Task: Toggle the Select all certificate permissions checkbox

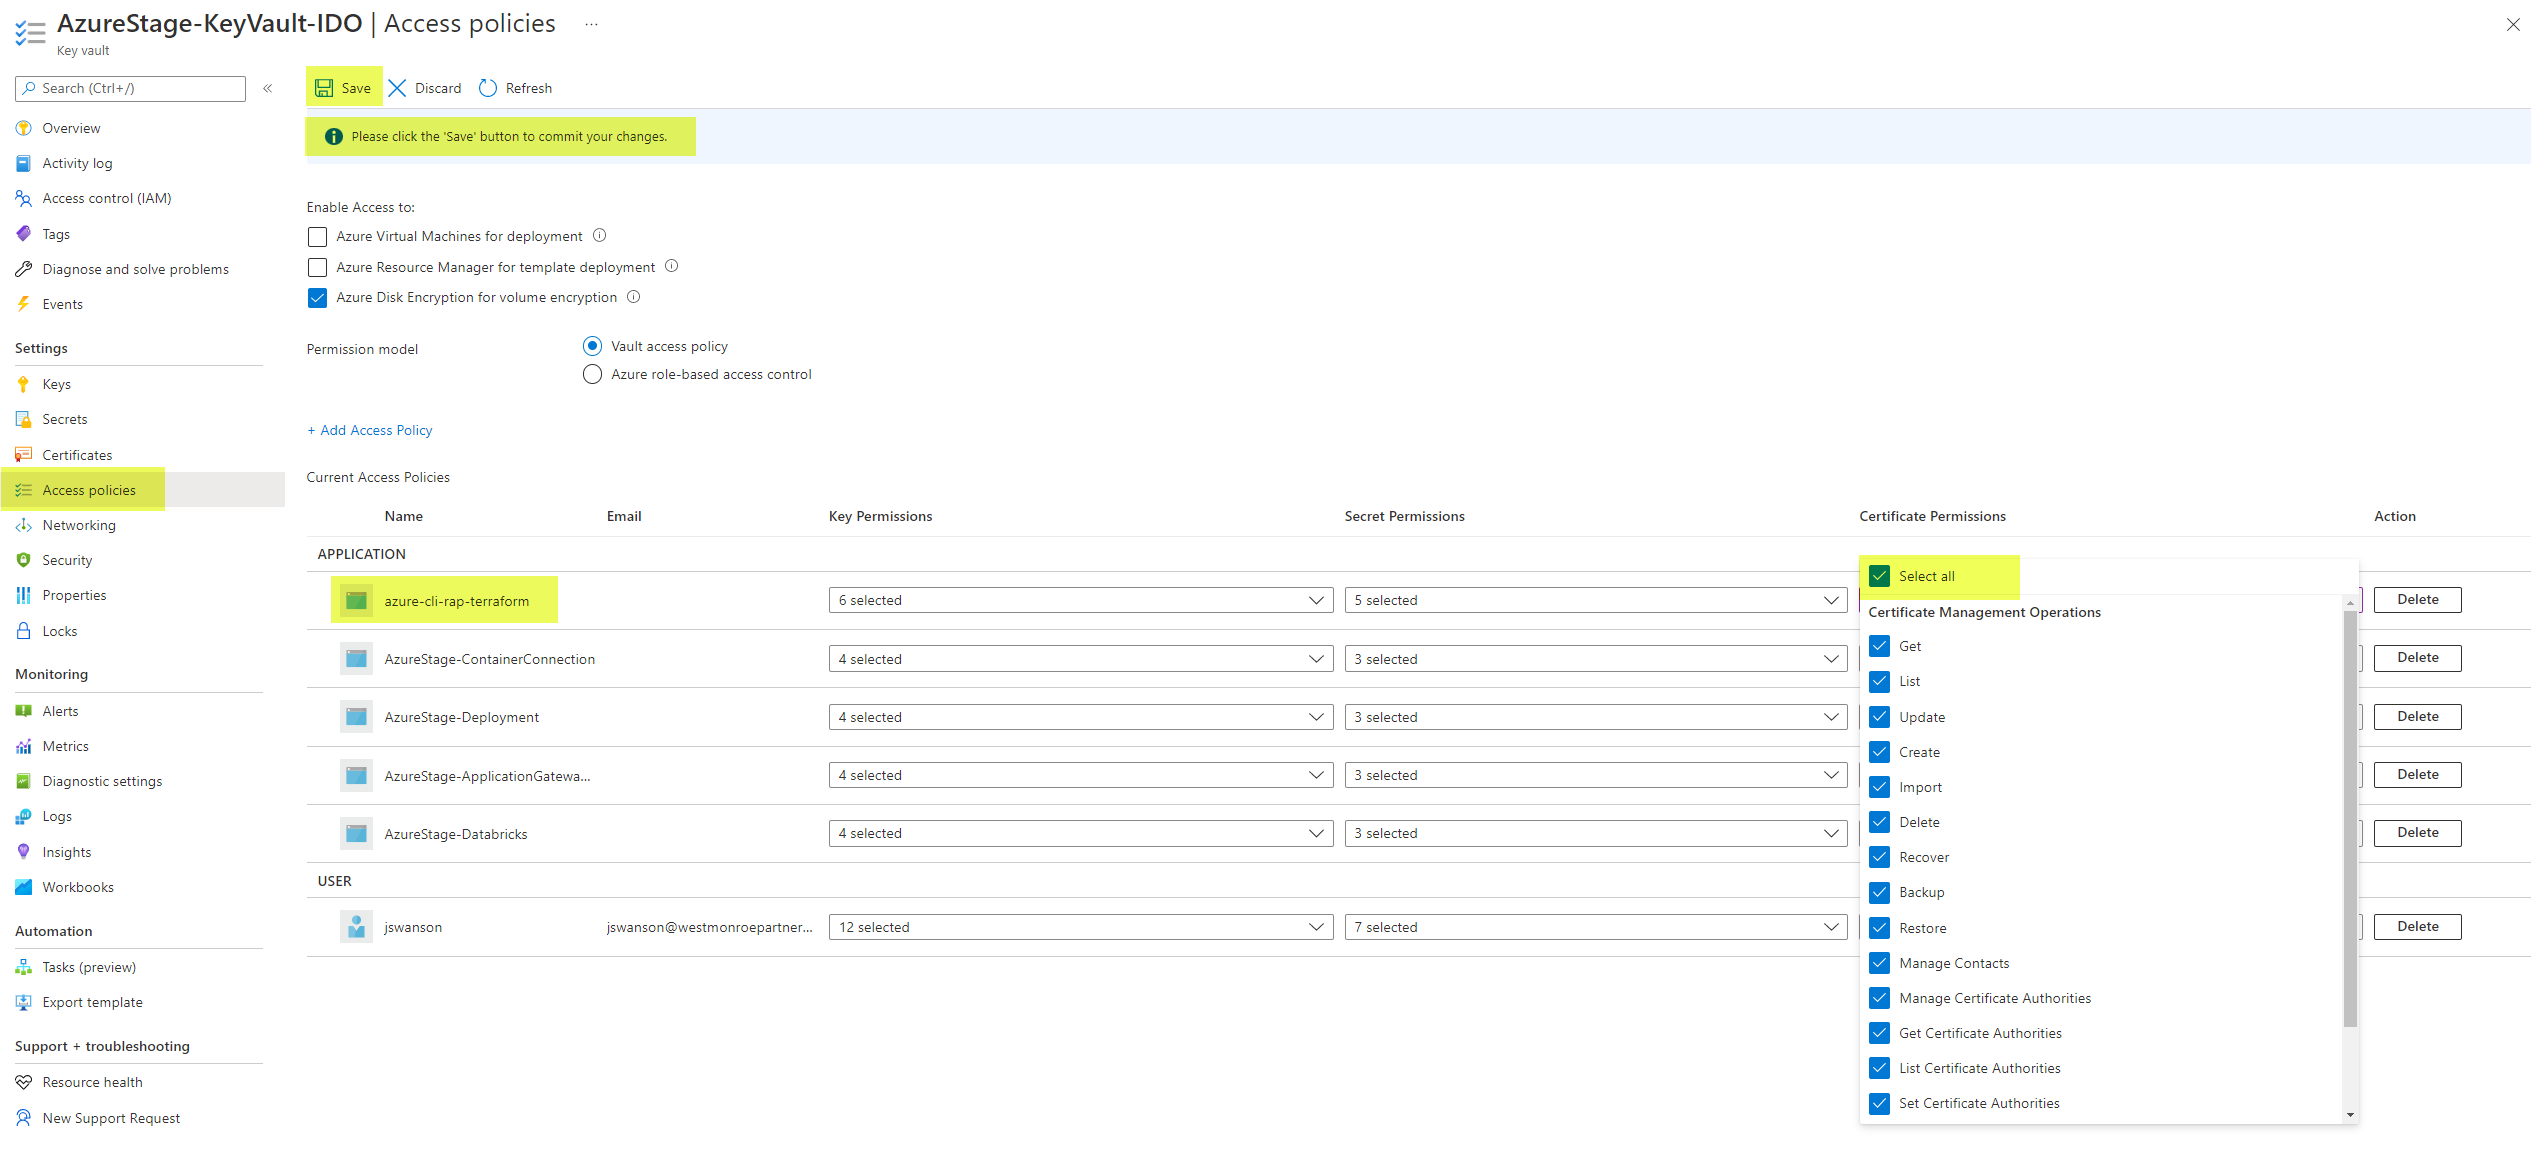Action: click(x=1879, y=576)
